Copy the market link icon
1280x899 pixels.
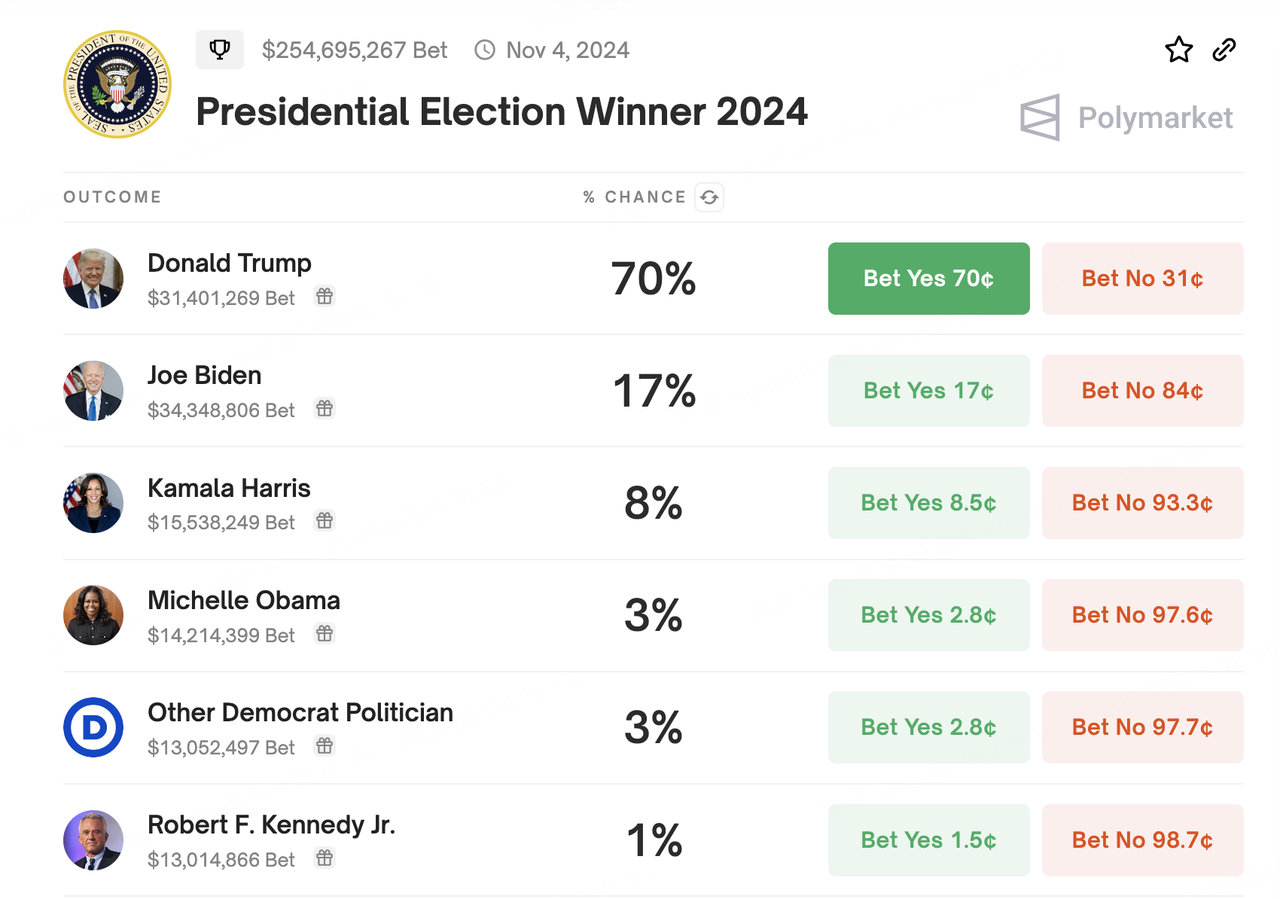click(1224, 50)
